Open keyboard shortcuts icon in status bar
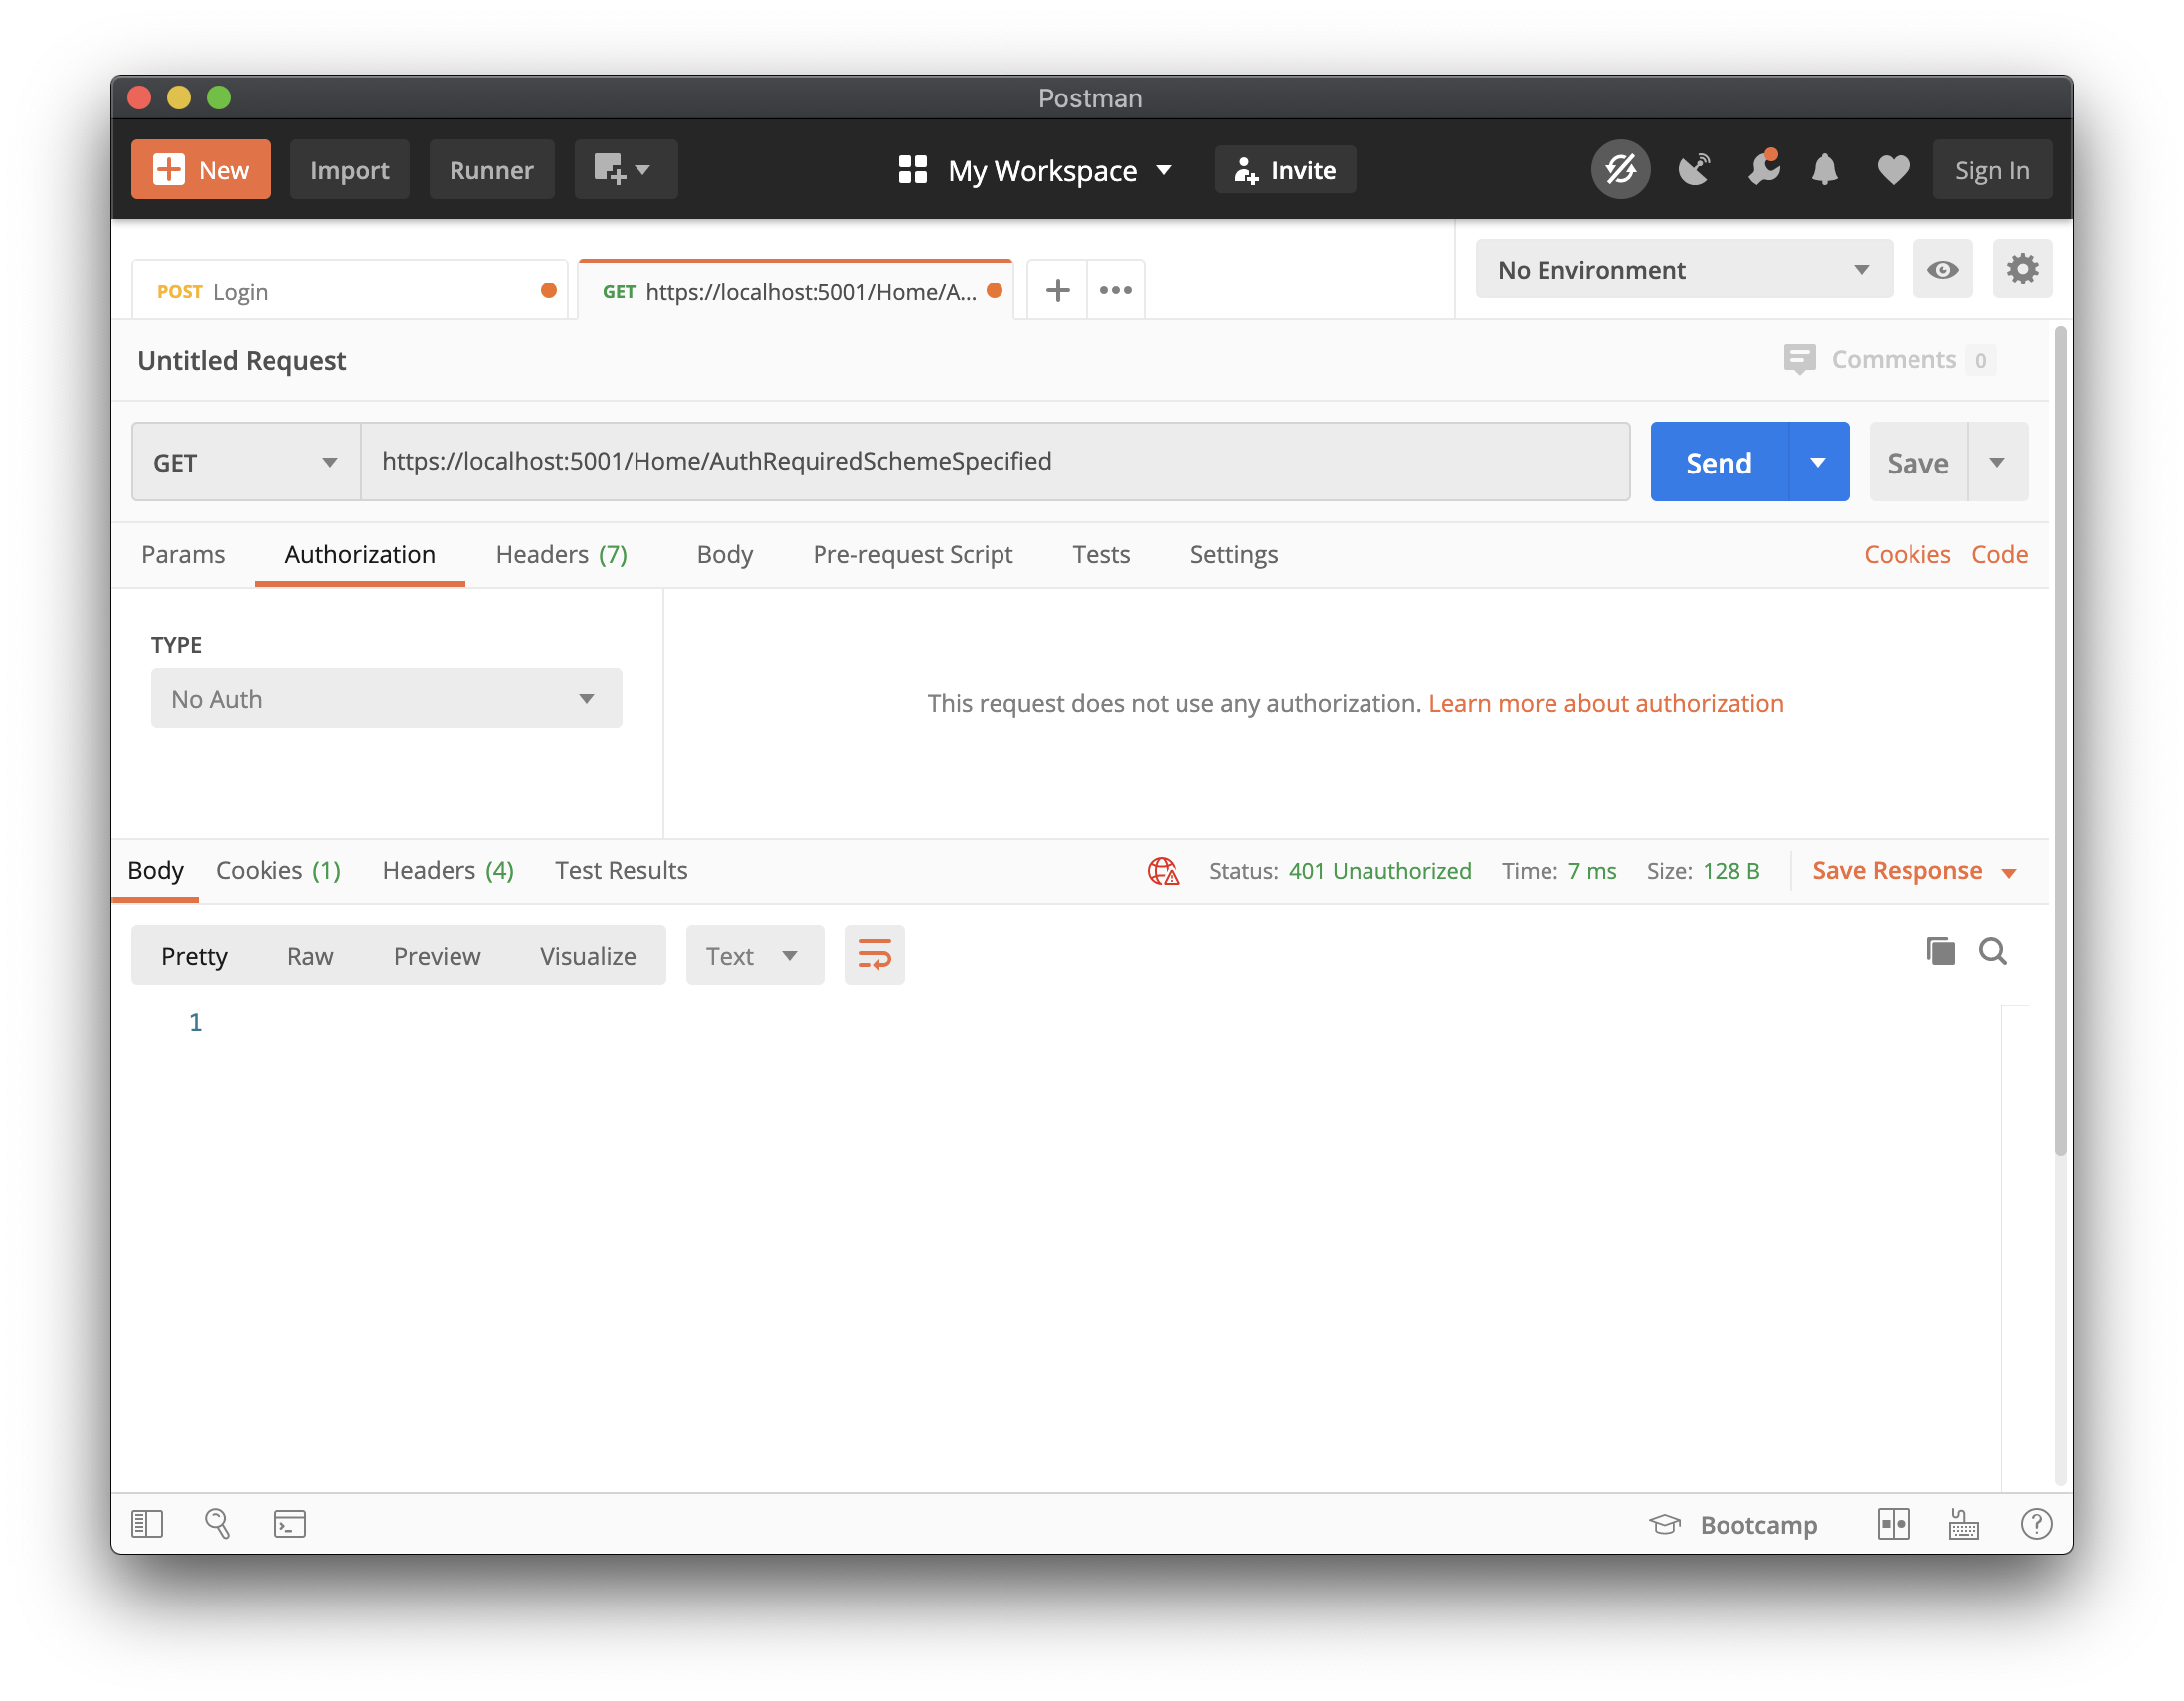The image size is (2184, 1701). coord(1964,1524)
